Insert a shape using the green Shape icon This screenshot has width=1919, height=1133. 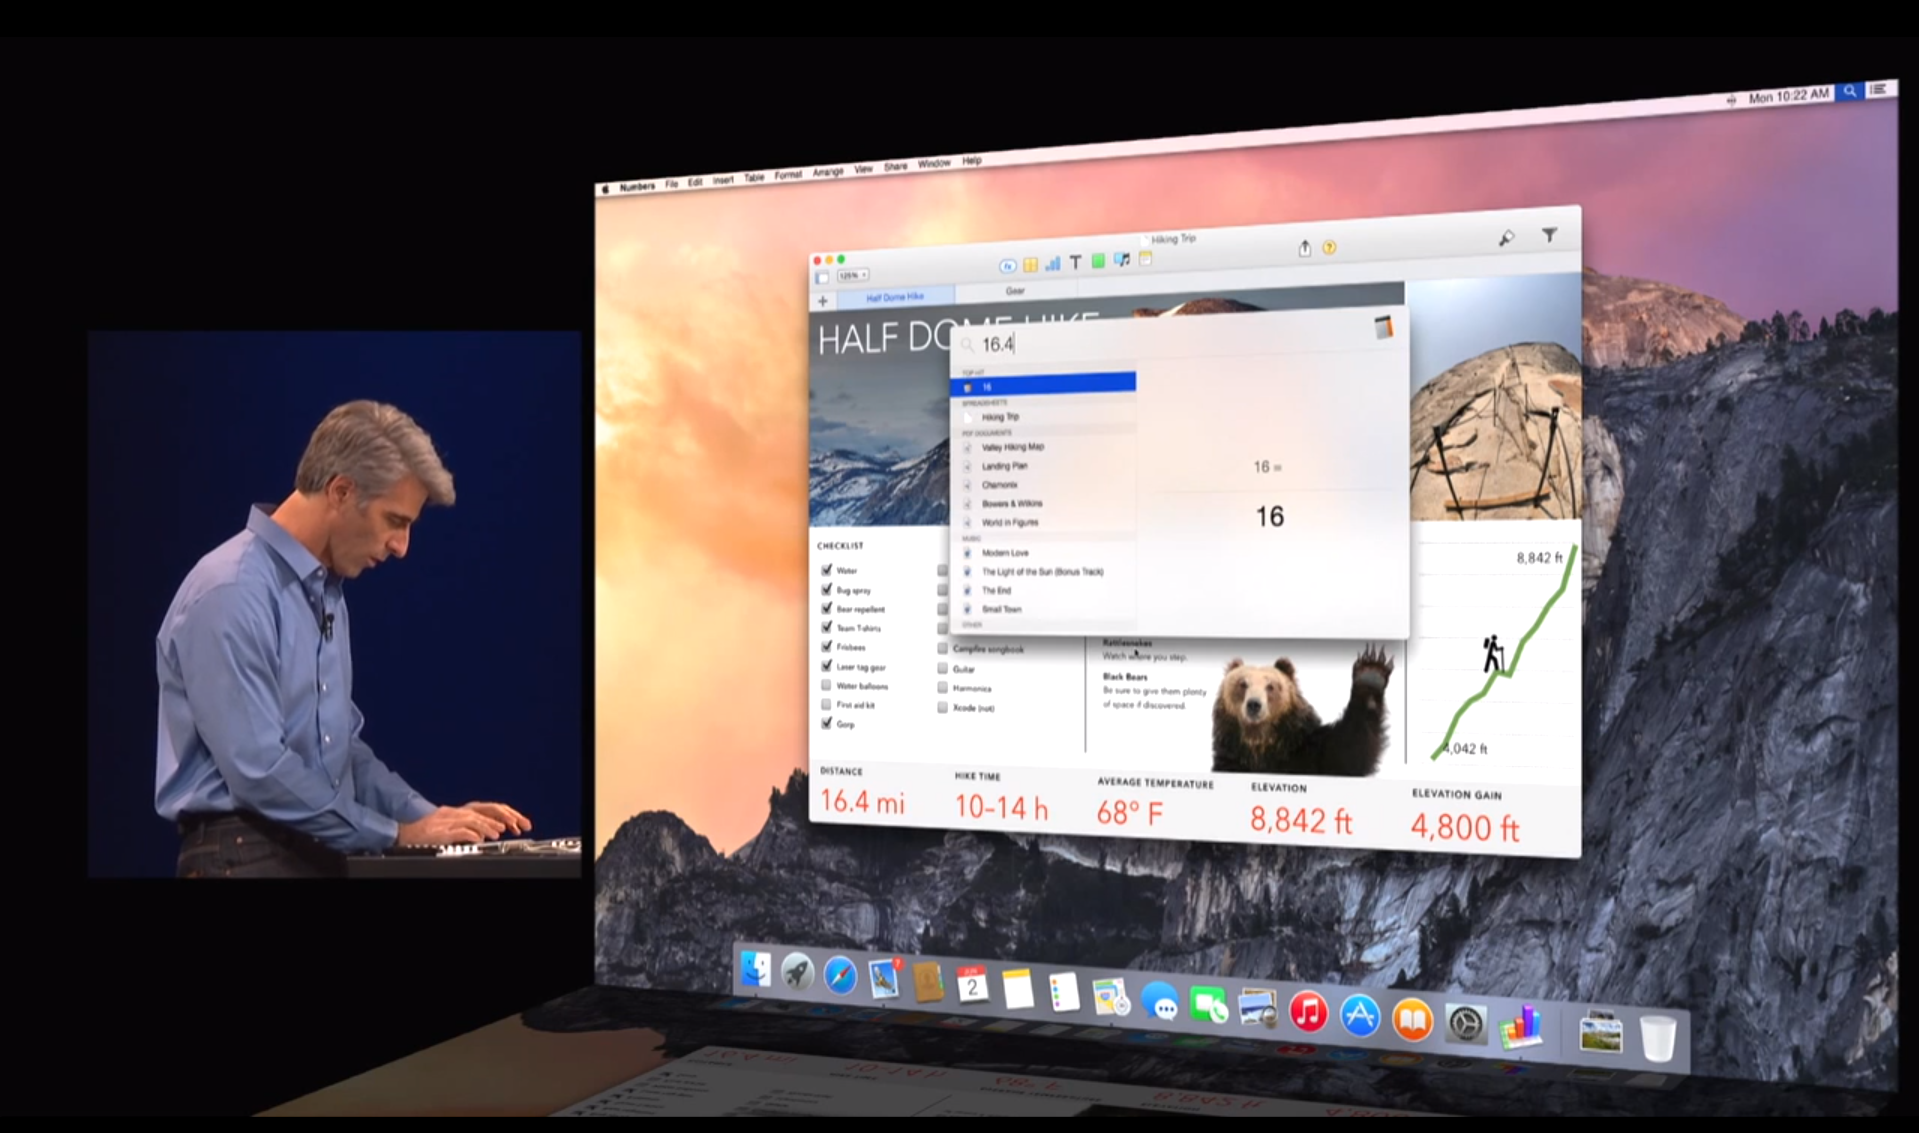(x=1098, y=261)
